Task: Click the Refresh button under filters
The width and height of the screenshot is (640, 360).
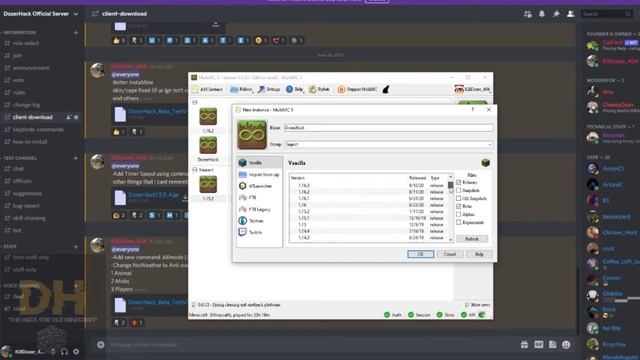Action: pyautogui.click(x=472, y=239)
